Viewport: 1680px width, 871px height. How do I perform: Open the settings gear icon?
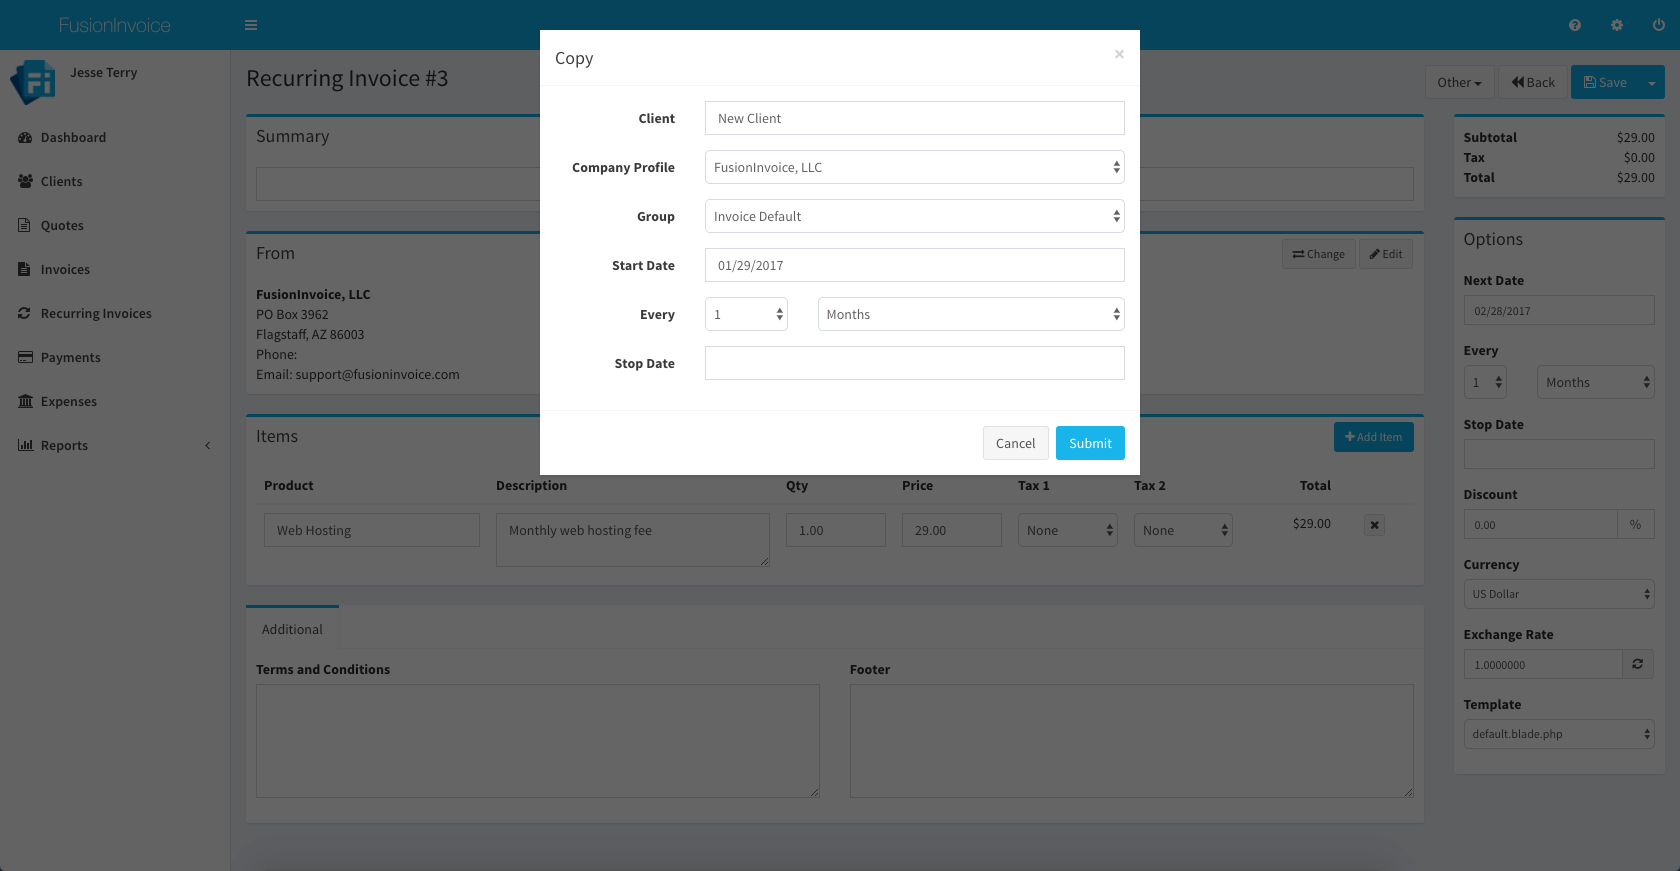coord(1617,25)
